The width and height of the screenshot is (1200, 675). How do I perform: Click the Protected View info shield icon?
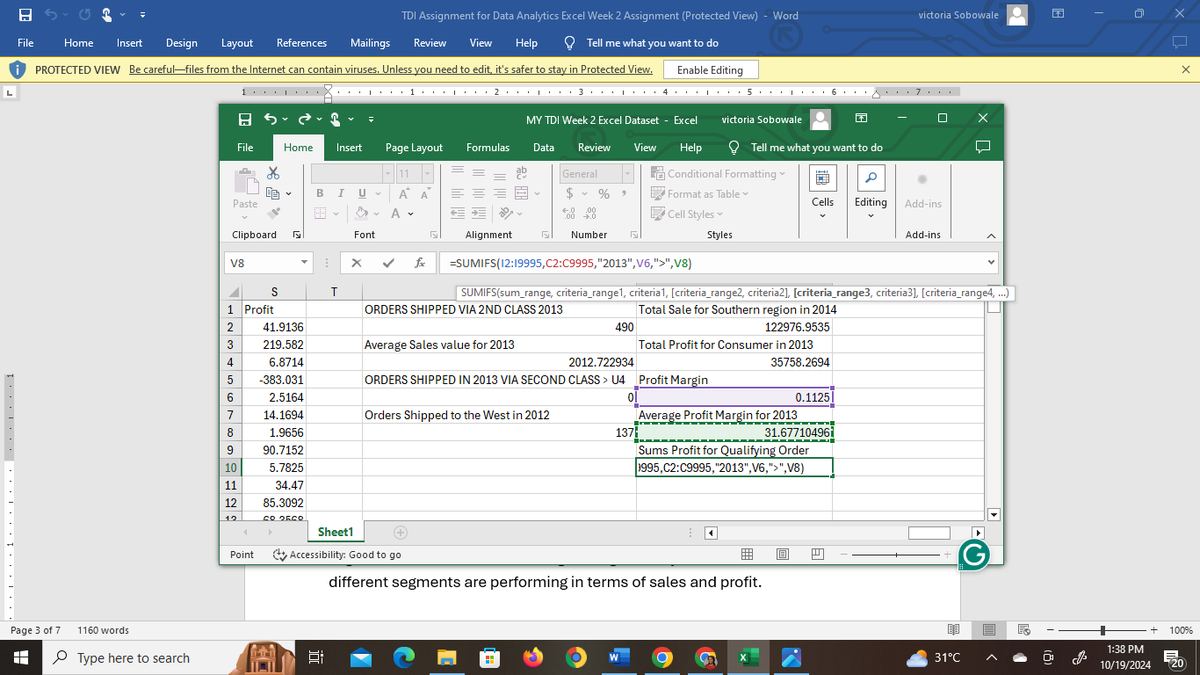[x=18, y=70]
